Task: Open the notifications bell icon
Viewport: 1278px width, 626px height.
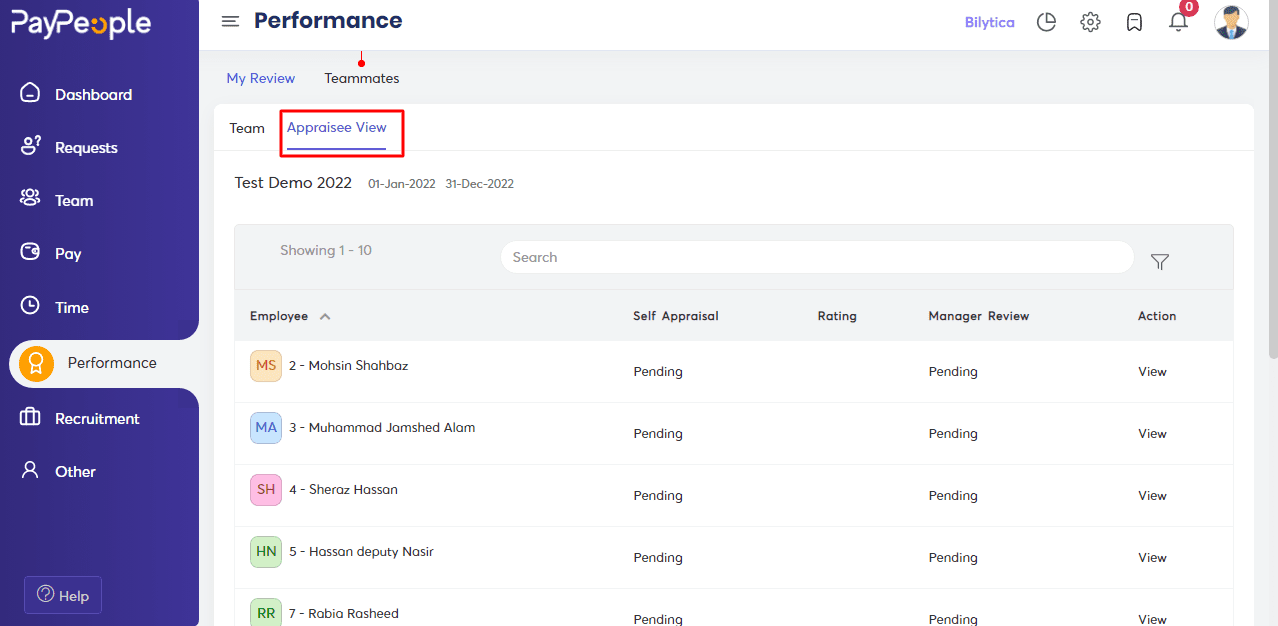Action: point(1179,22)
